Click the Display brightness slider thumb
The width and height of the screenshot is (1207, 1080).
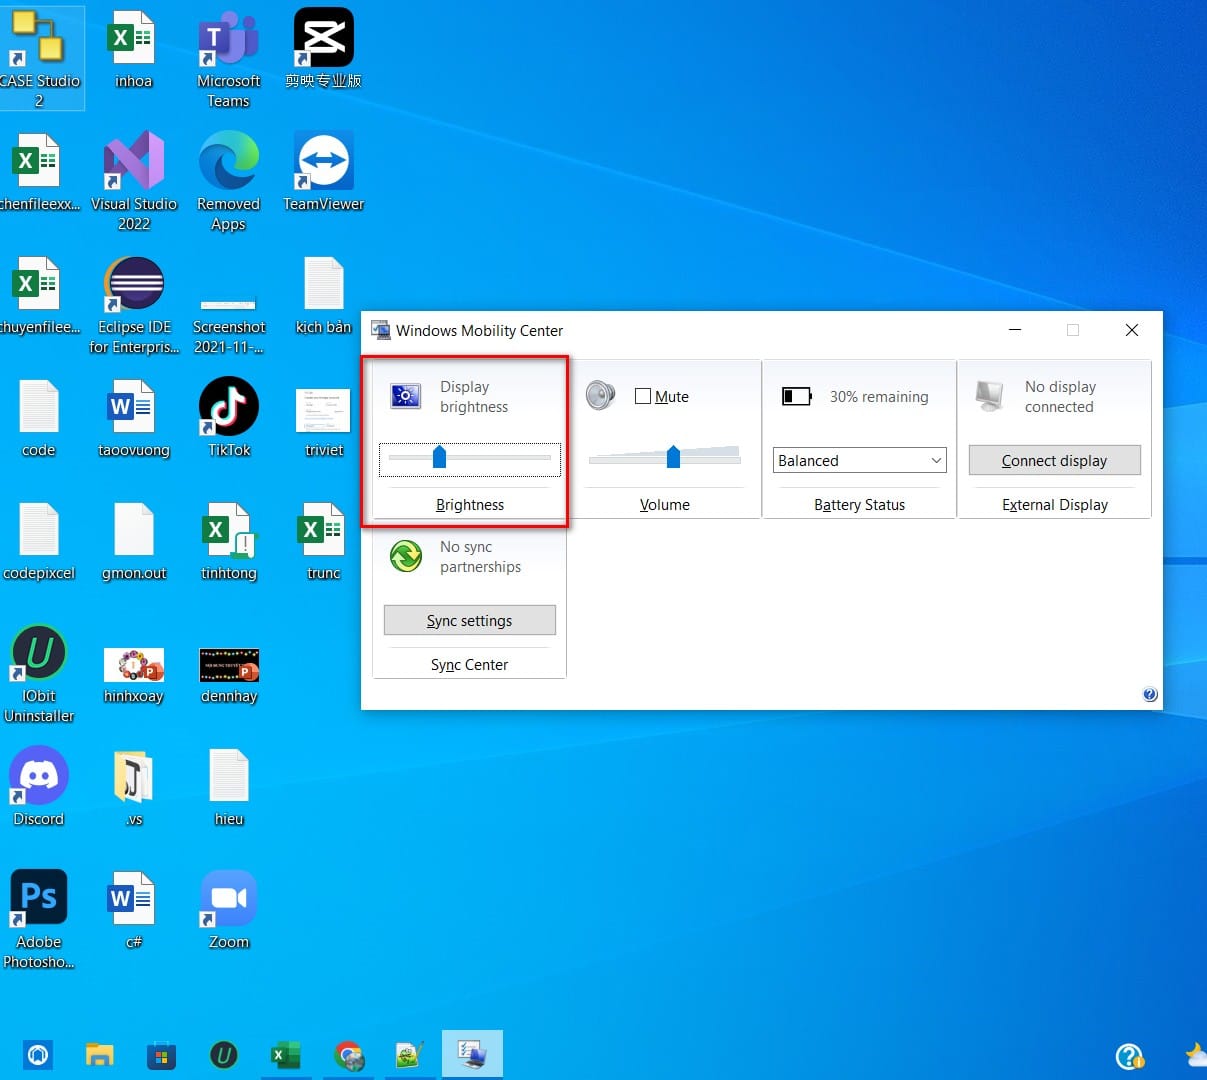(x=439, y=457)
